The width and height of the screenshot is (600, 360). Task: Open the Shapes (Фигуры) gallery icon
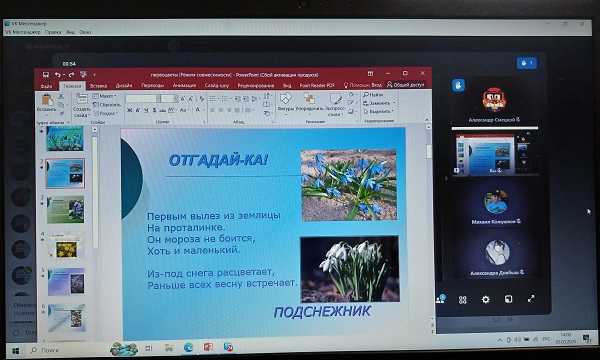[x=285, y=99]
